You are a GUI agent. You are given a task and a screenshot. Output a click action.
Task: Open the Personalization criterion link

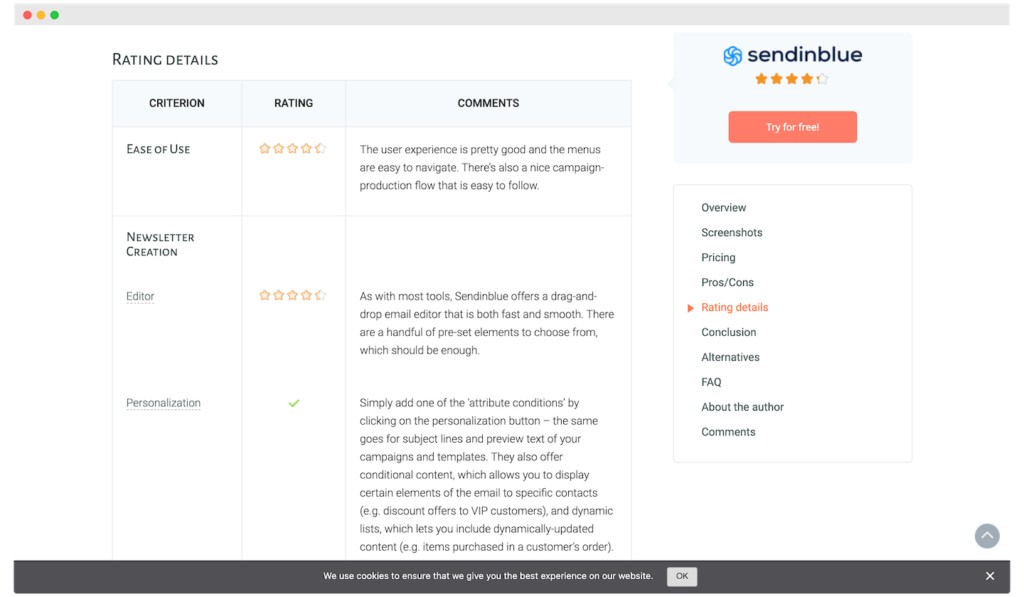(x=163, y=403)
